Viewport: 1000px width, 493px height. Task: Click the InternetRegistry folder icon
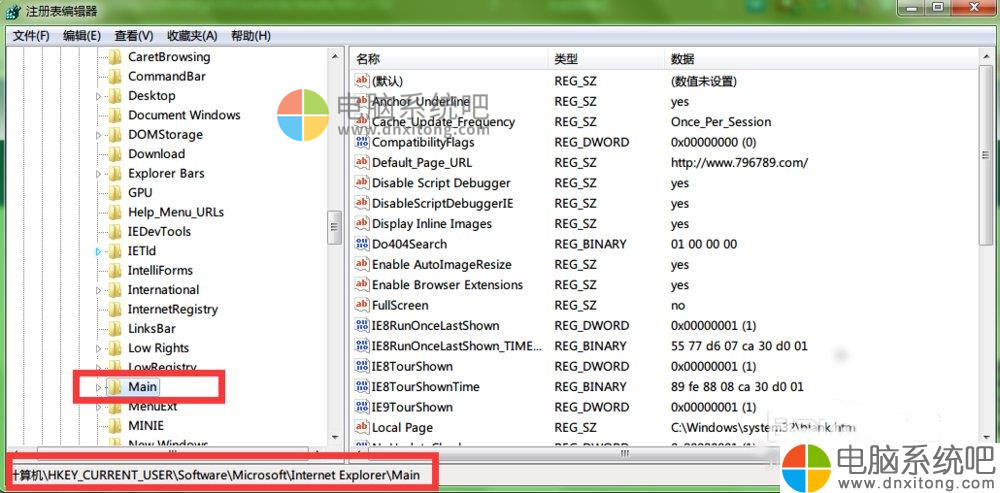click(x=115, y=309)
